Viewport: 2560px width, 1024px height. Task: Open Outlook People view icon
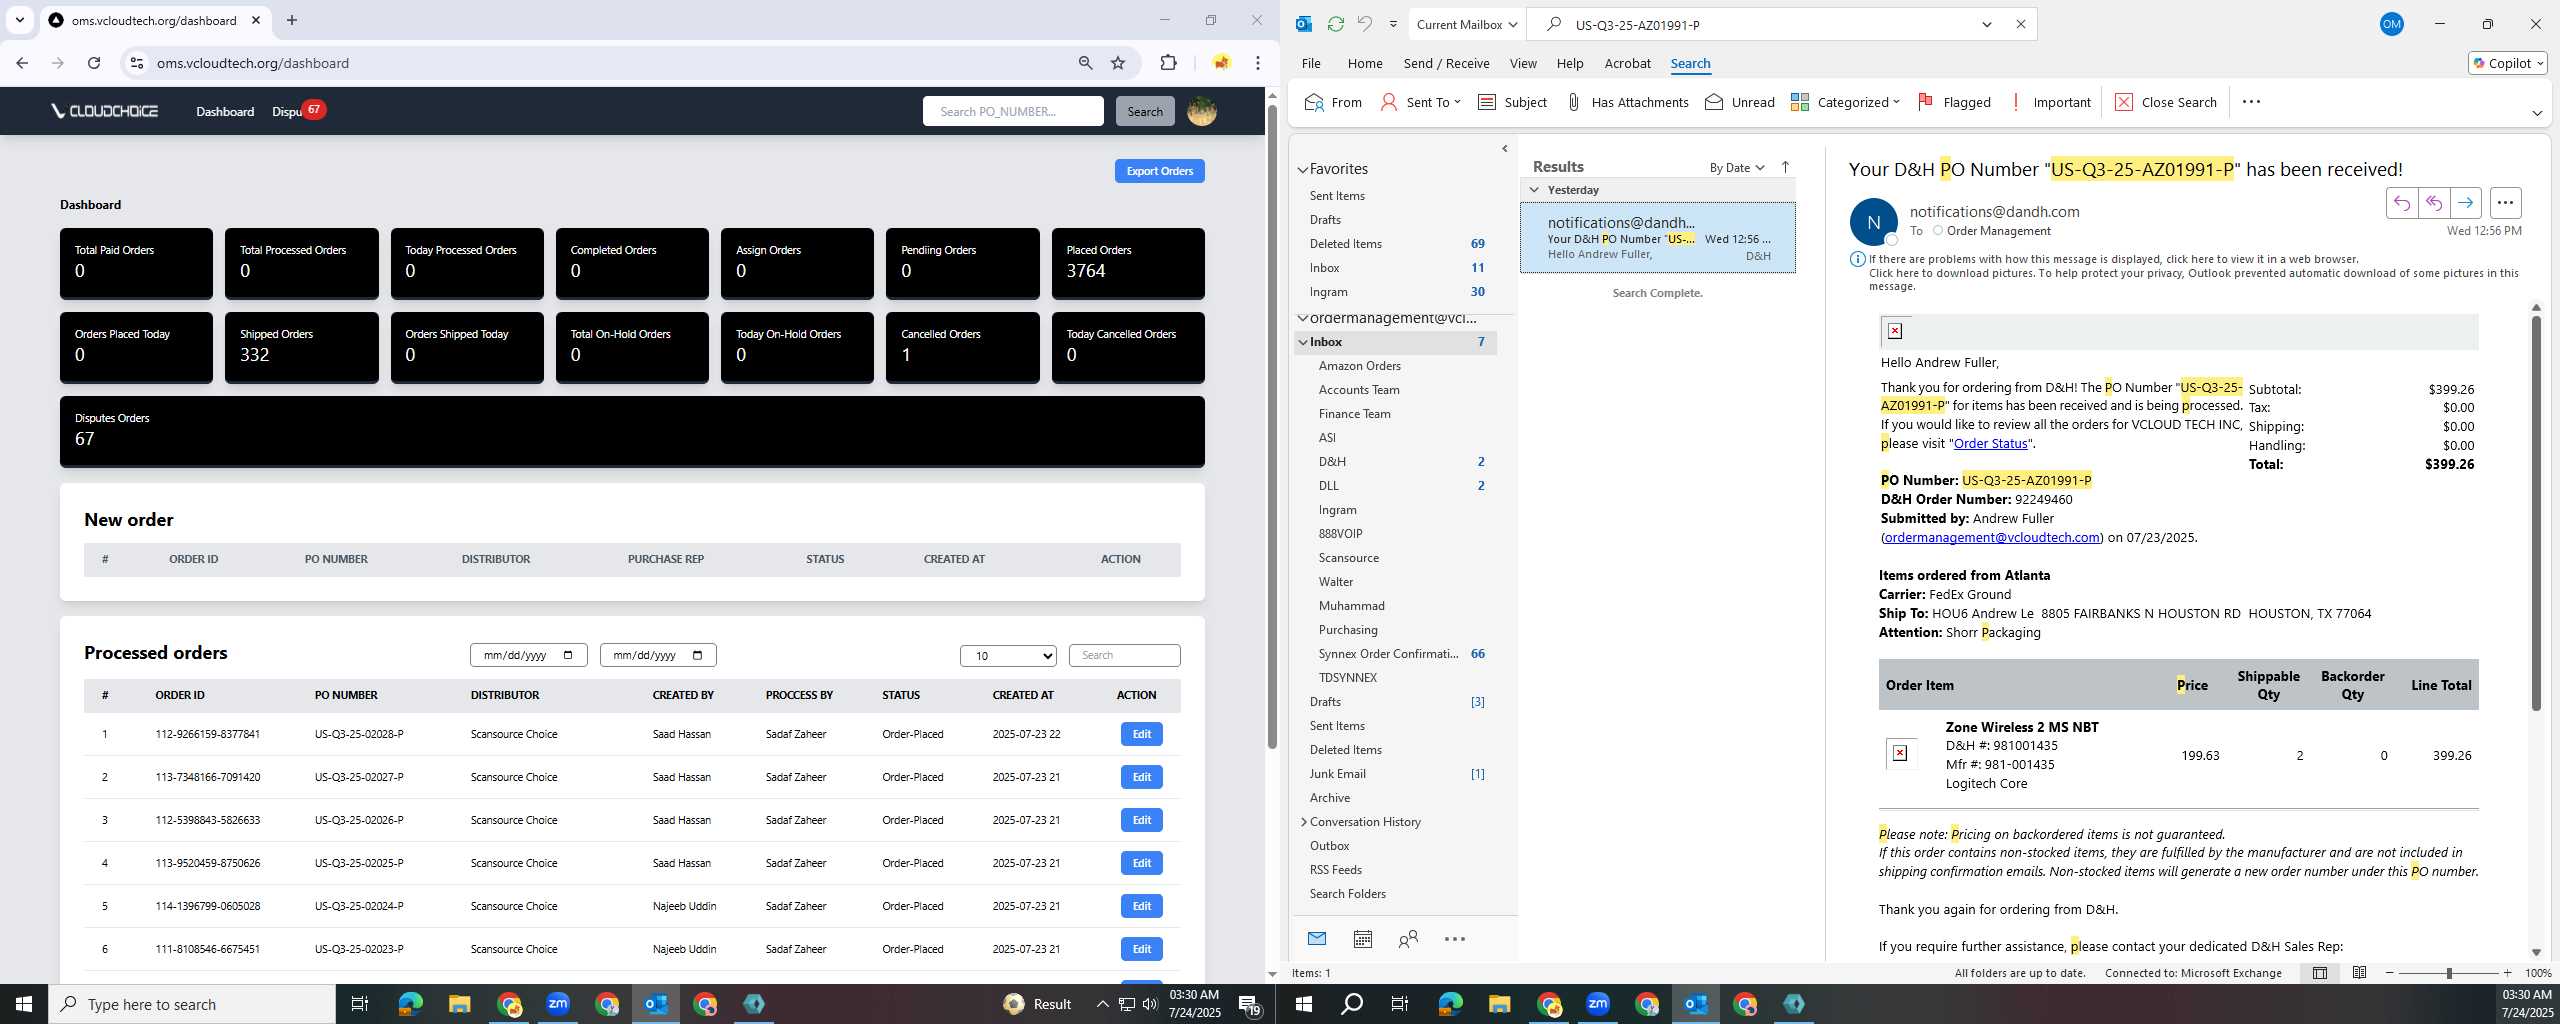[1408, 938]
